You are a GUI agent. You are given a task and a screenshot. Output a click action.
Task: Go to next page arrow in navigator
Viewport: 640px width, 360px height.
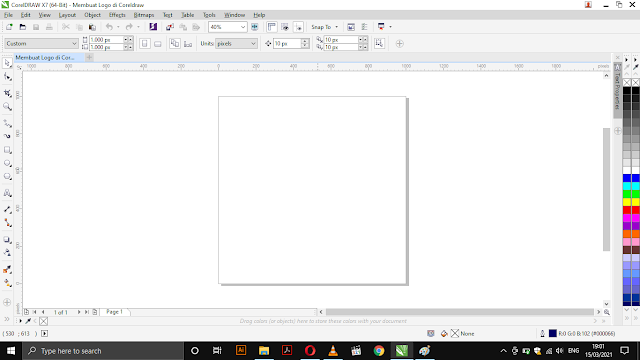click(x=79, y=312)
